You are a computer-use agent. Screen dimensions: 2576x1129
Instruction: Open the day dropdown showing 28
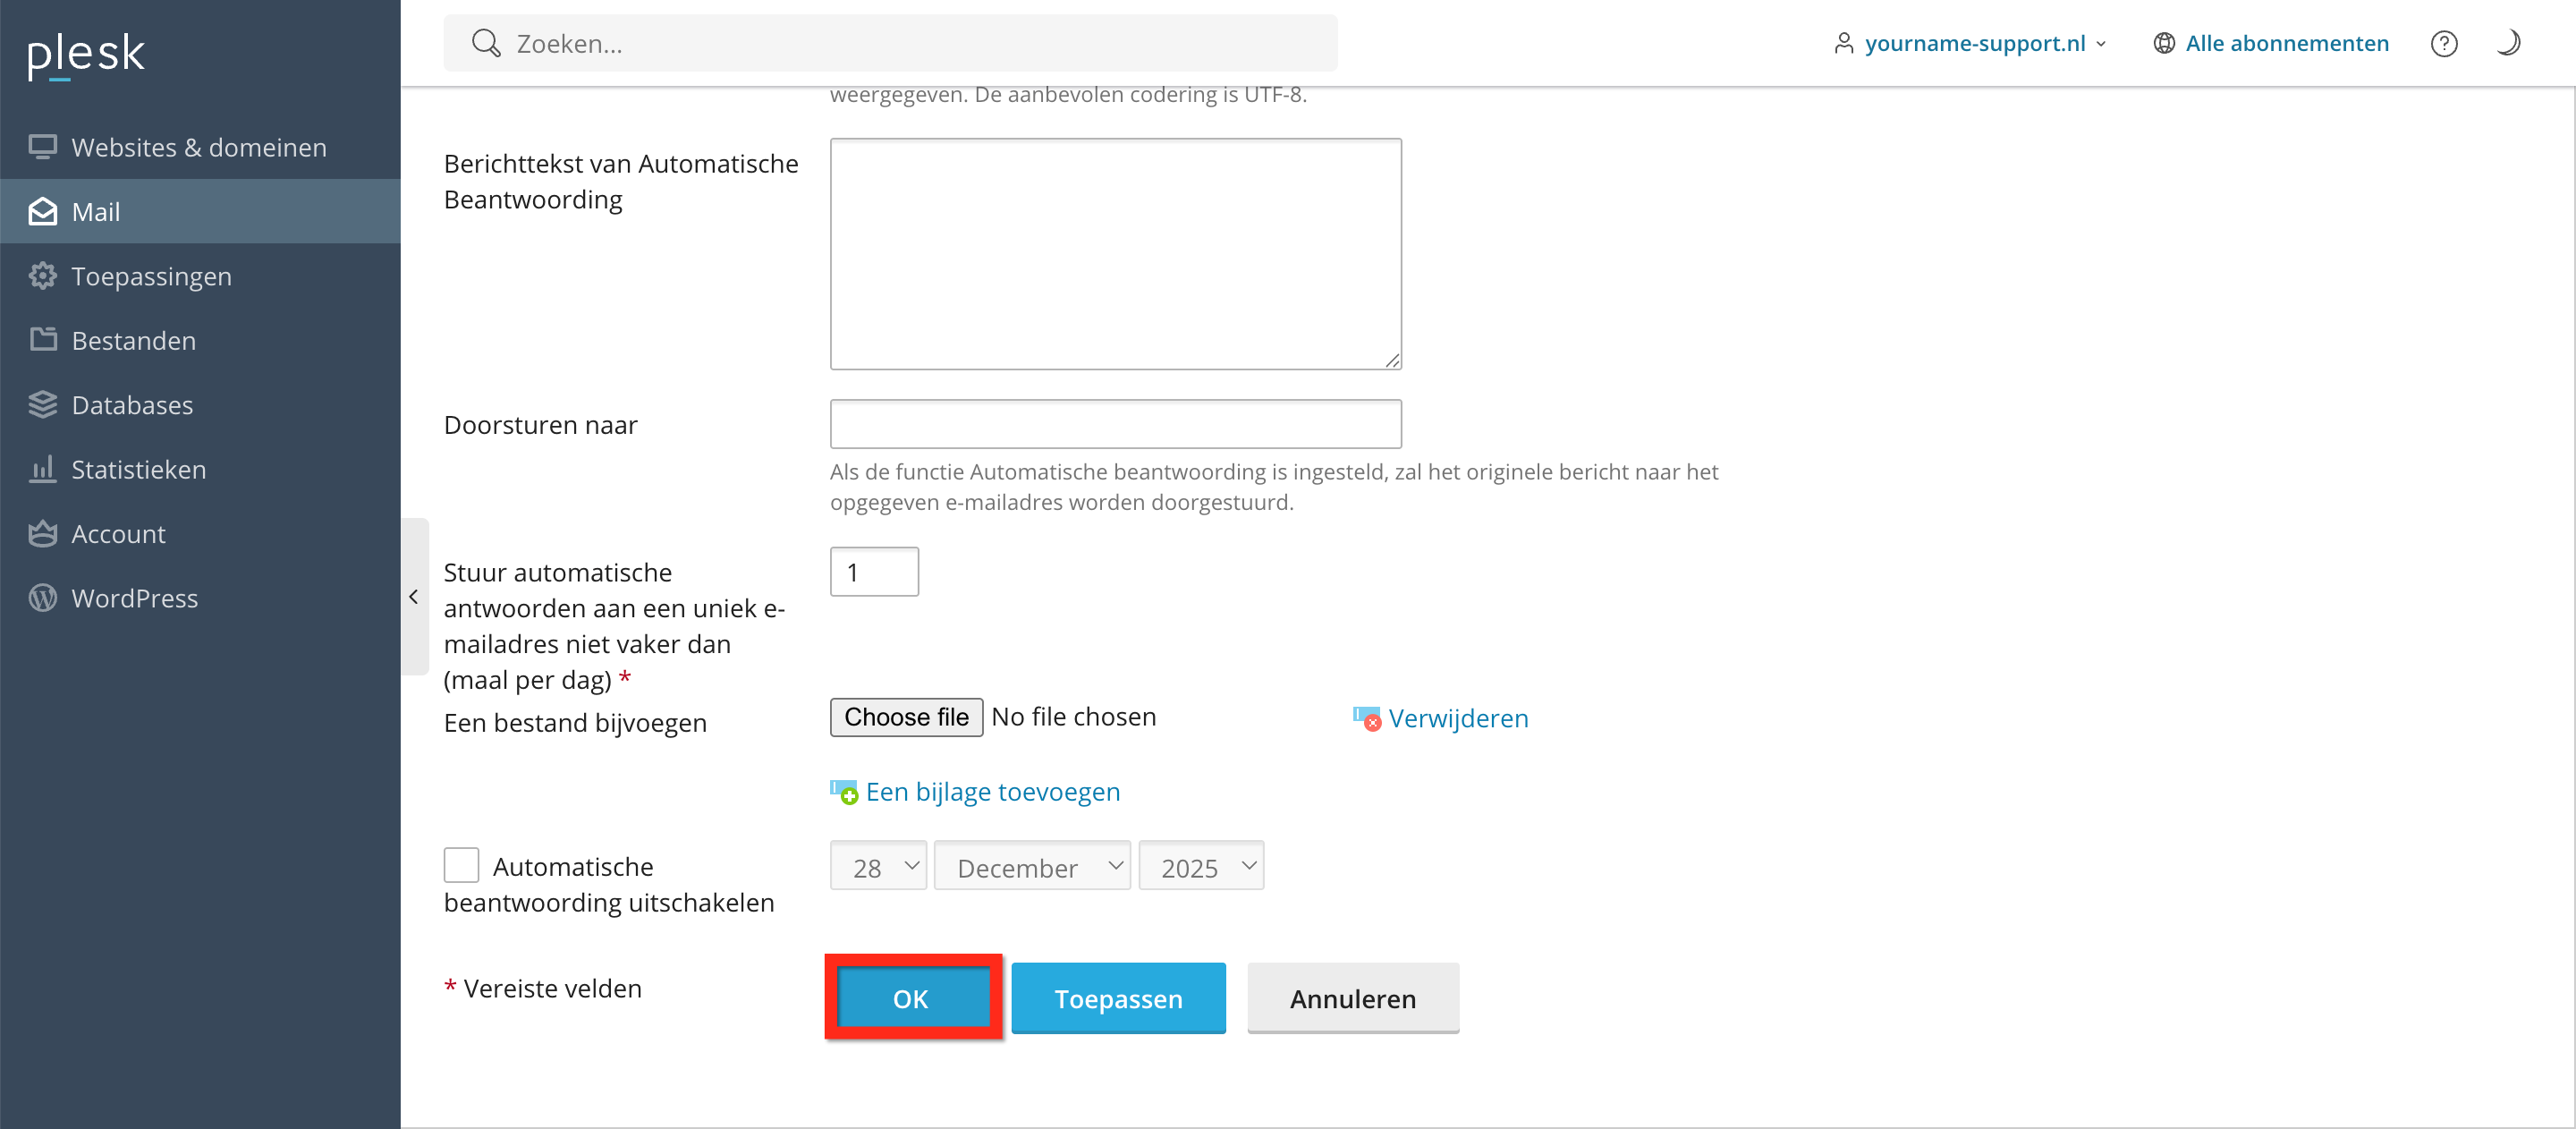pos(877,866)
